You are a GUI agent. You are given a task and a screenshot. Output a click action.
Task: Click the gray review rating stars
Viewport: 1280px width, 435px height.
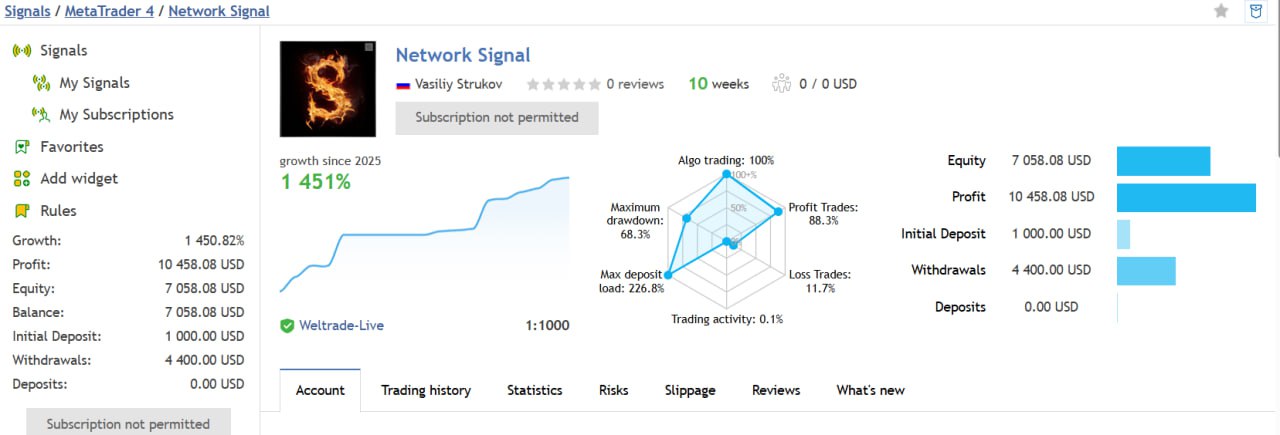[x=563, y=85]
